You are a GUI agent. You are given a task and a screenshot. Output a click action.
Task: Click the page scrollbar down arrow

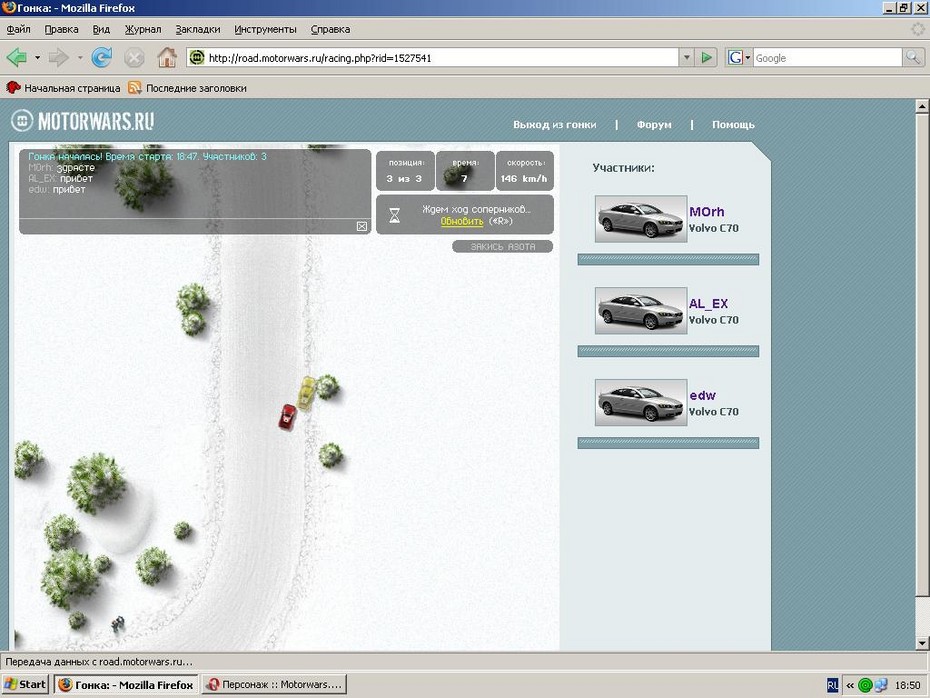[x=922, y=643]
